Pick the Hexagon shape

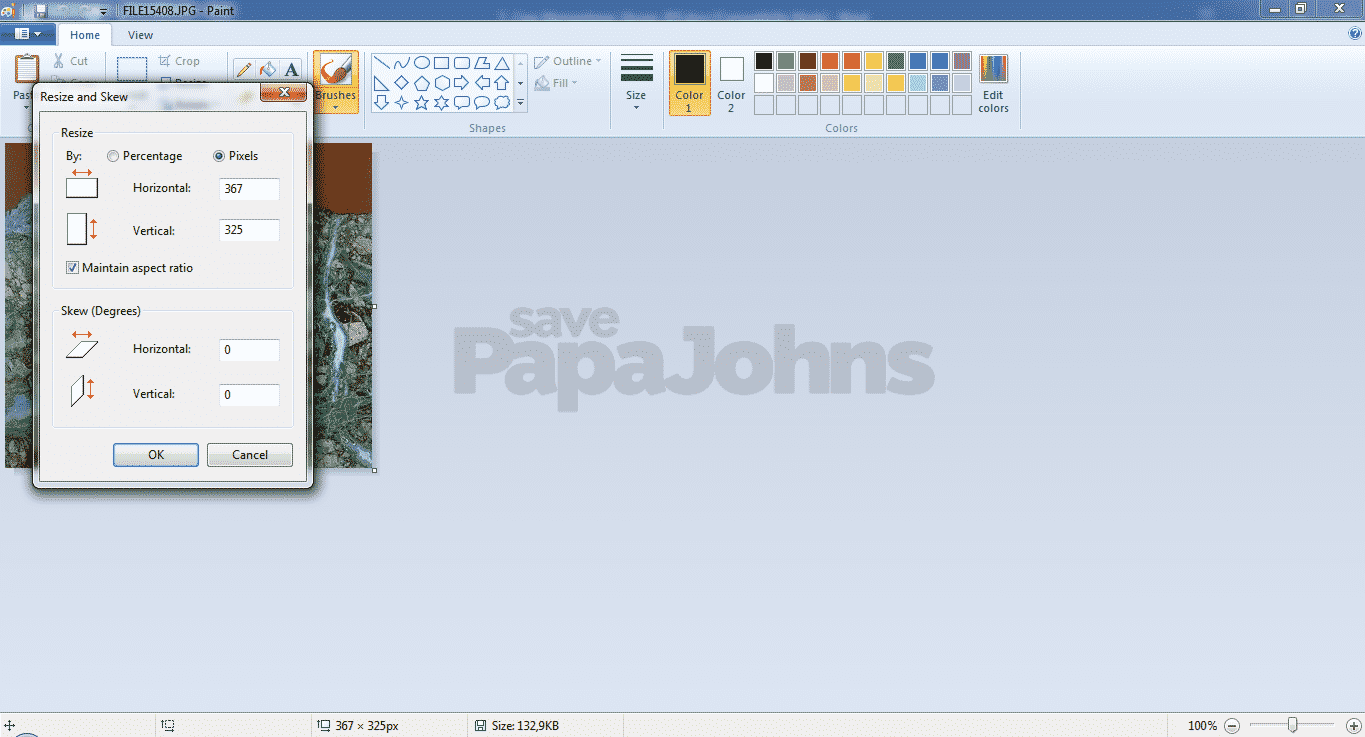pyautogui.click(x=441, y=82)
